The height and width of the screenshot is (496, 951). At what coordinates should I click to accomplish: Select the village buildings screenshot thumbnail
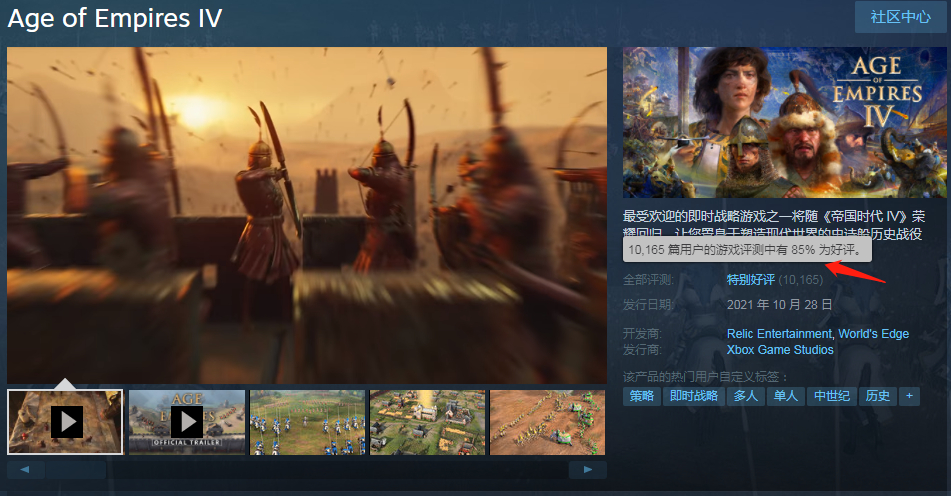[x=428, y=422]
